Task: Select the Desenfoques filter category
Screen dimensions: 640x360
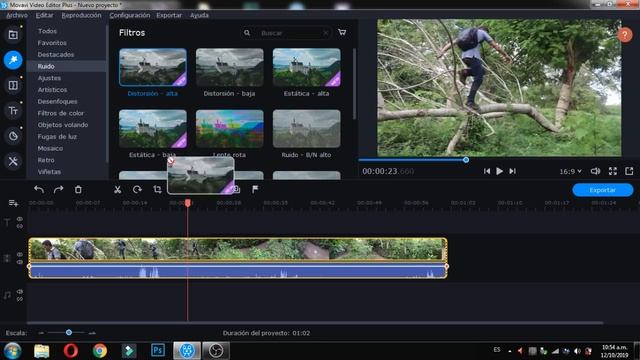Action: click(57, 102)
